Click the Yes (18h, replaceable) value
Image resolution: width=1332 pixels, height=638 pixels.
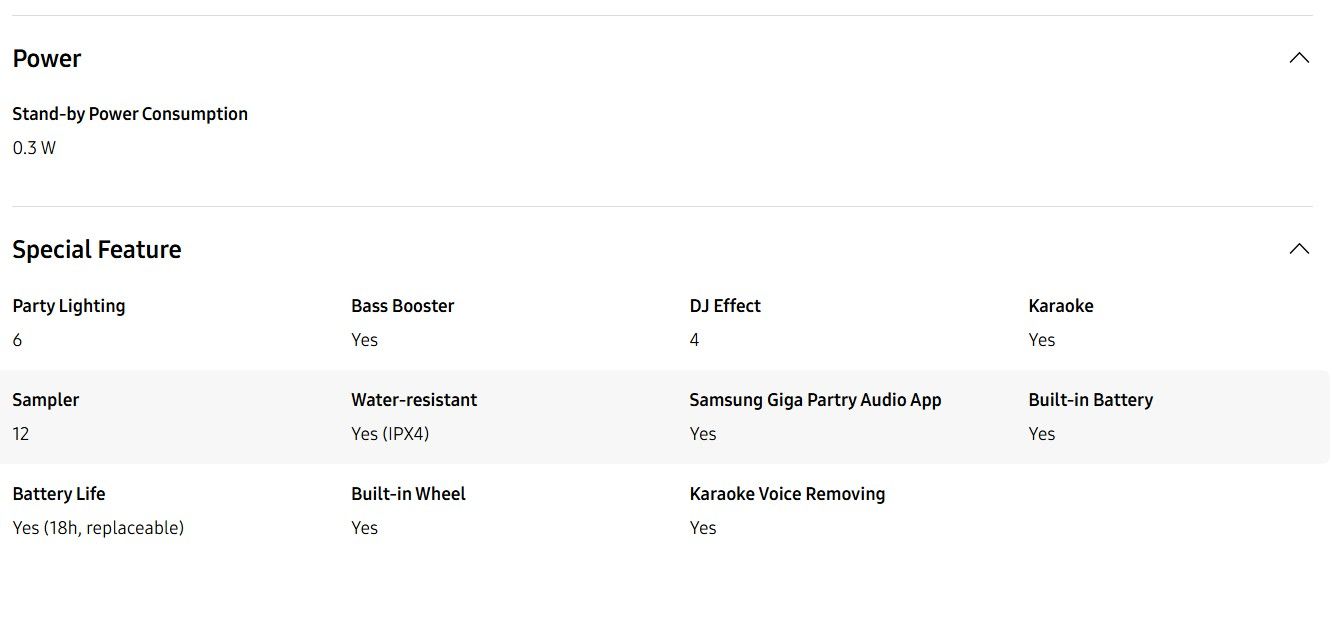[98, 528]
